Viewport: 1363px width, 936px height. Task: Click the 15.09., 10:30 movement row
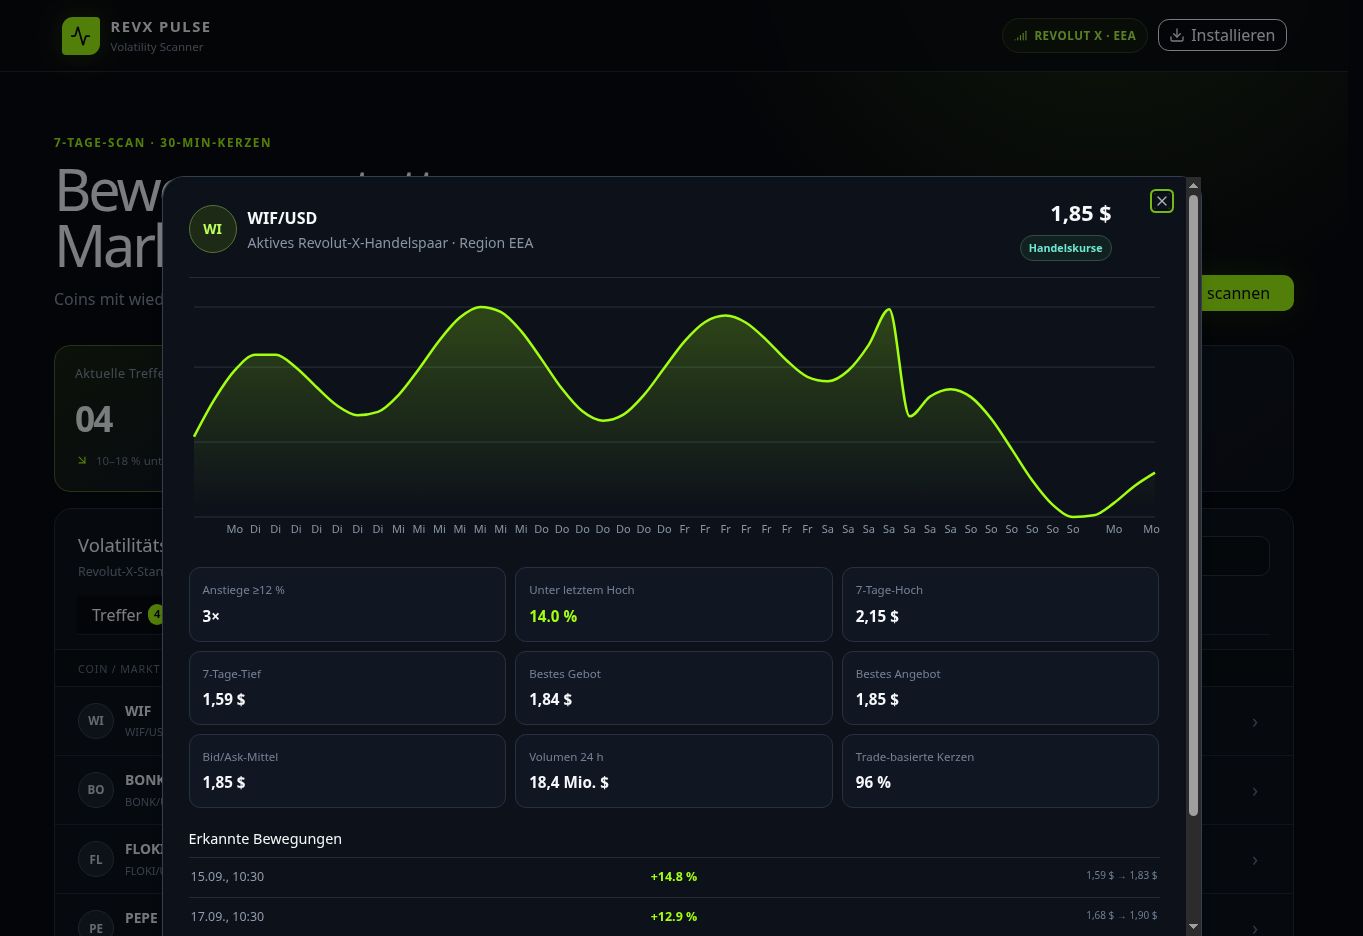coord(674,877)
